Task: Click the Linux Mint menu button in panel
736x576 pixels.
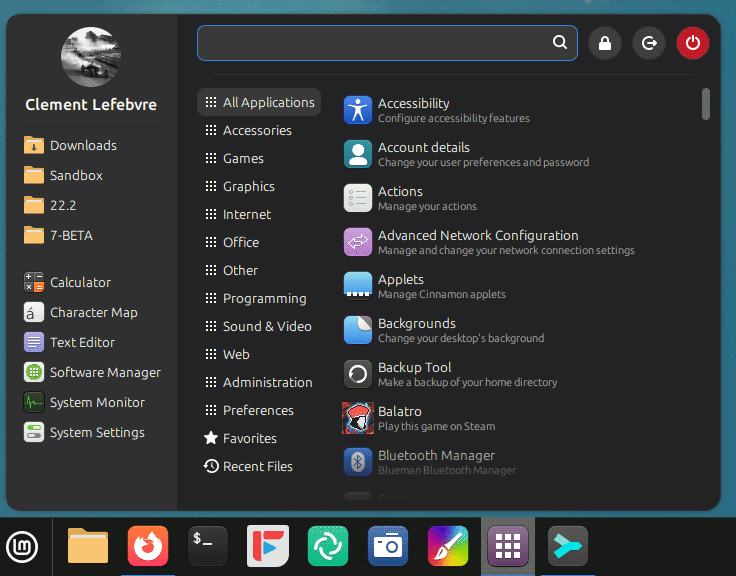Action: click(22, 547)
